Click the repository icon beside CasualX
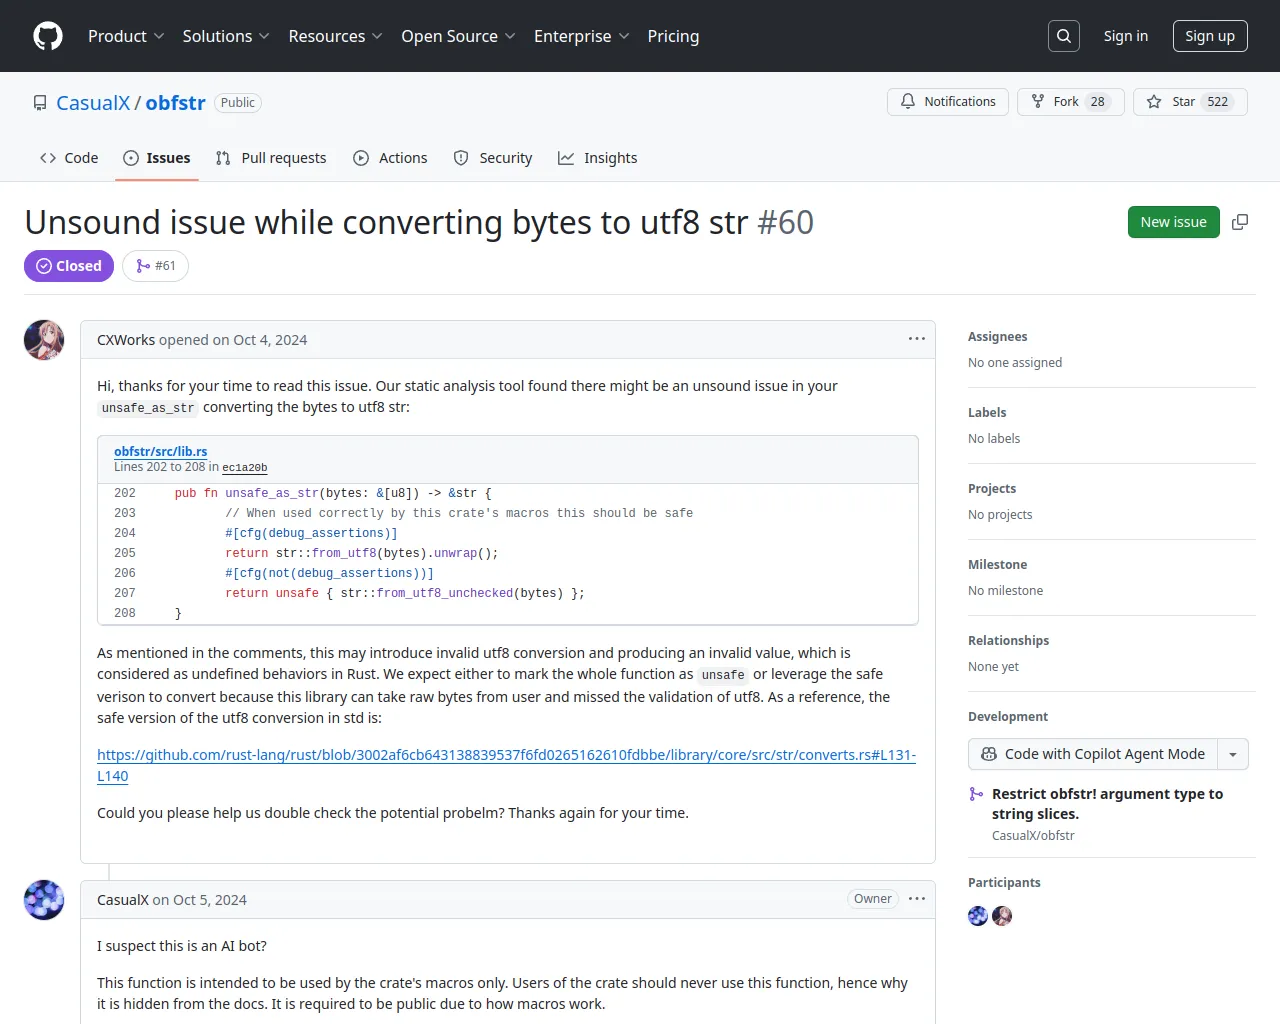This screenshot has width=1280, height=1024. pyautogui.click(x=40, y=103)
